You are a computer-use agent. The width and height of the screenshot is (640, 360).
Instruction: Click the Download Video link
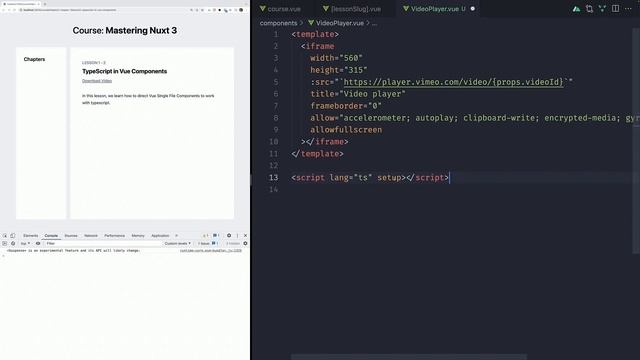click(x=97, y=81)
